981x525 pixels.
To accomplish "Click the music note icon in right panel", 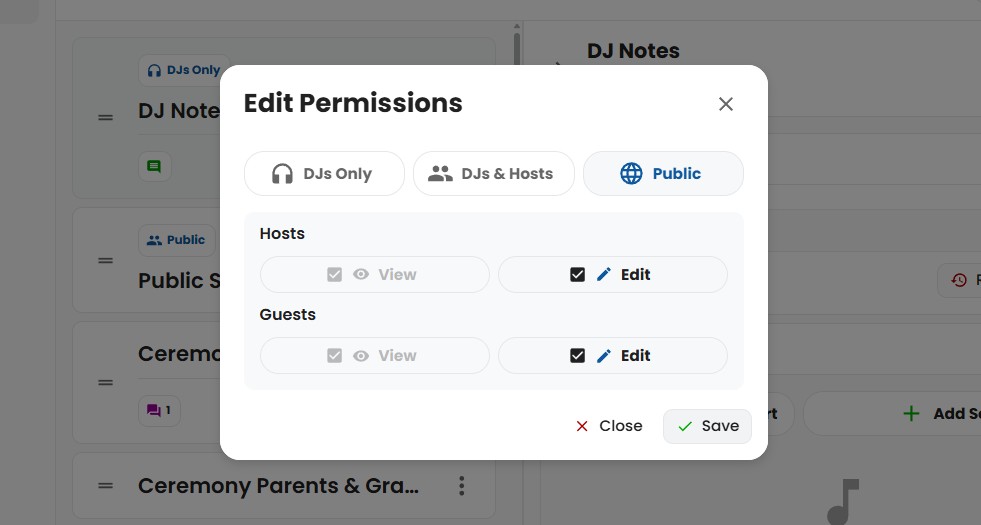I will point(843,502).
